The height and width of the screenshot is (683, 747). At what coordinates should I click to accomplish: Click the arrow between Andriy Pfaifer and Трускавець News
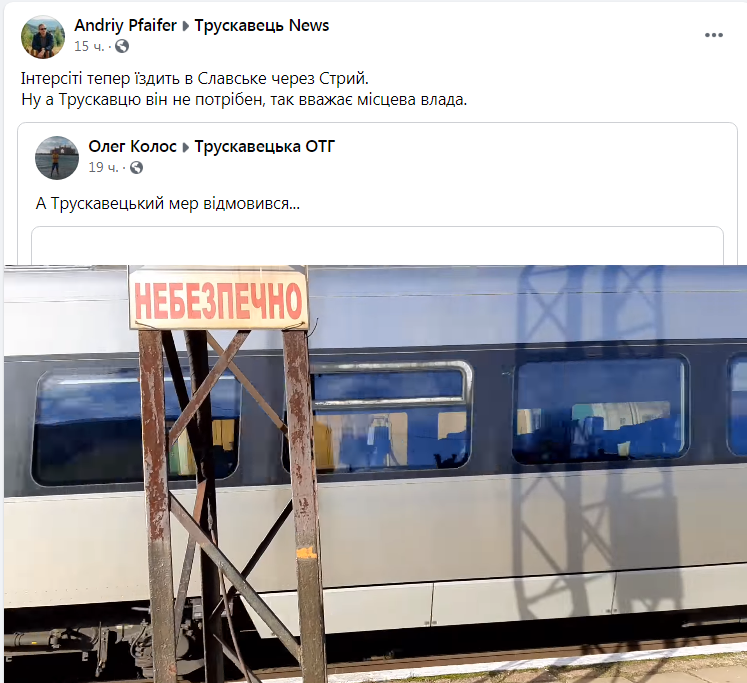coord(186,26)
